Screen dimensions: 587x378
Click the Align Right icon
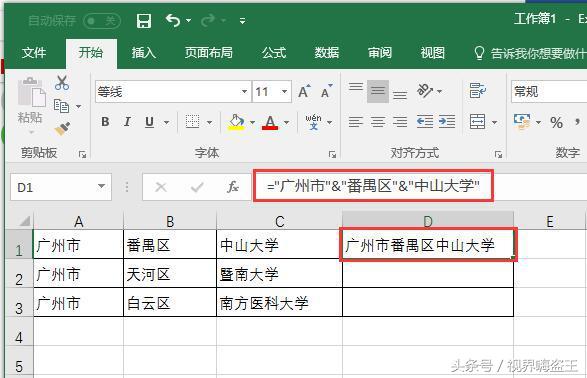400,122
